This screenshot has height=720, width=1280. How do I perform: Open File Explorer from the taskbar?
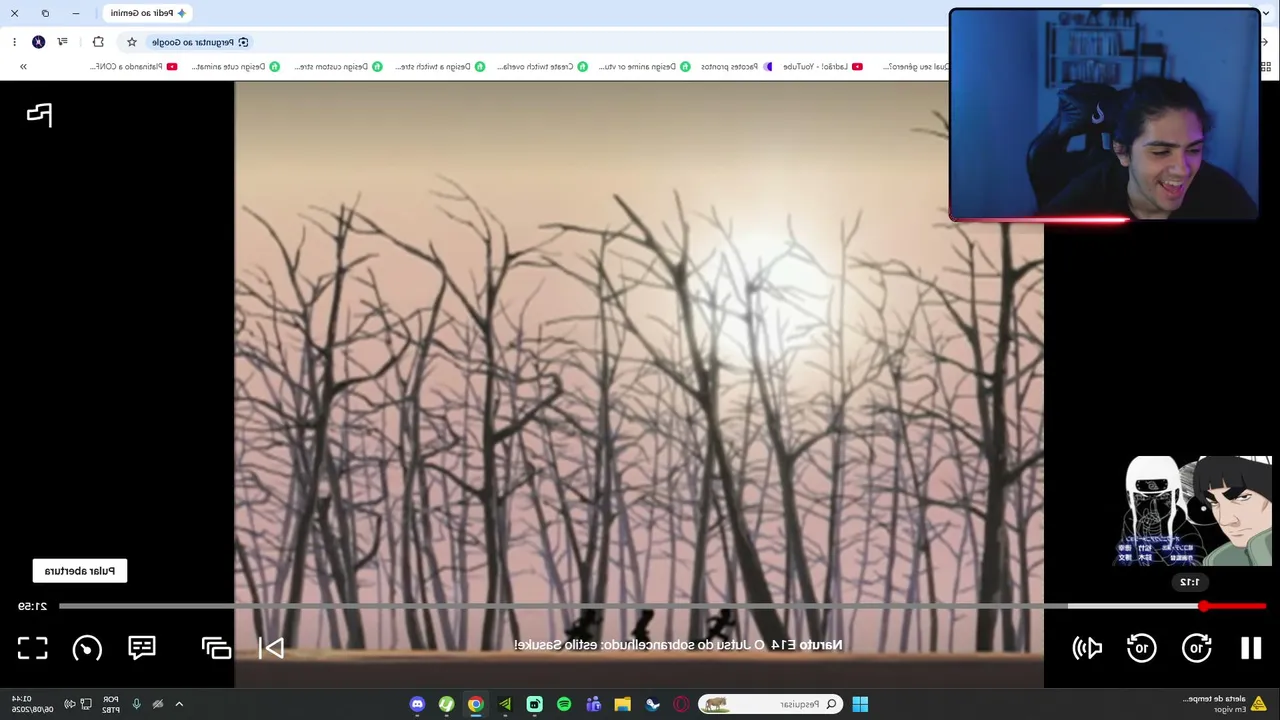pos(623,704)
